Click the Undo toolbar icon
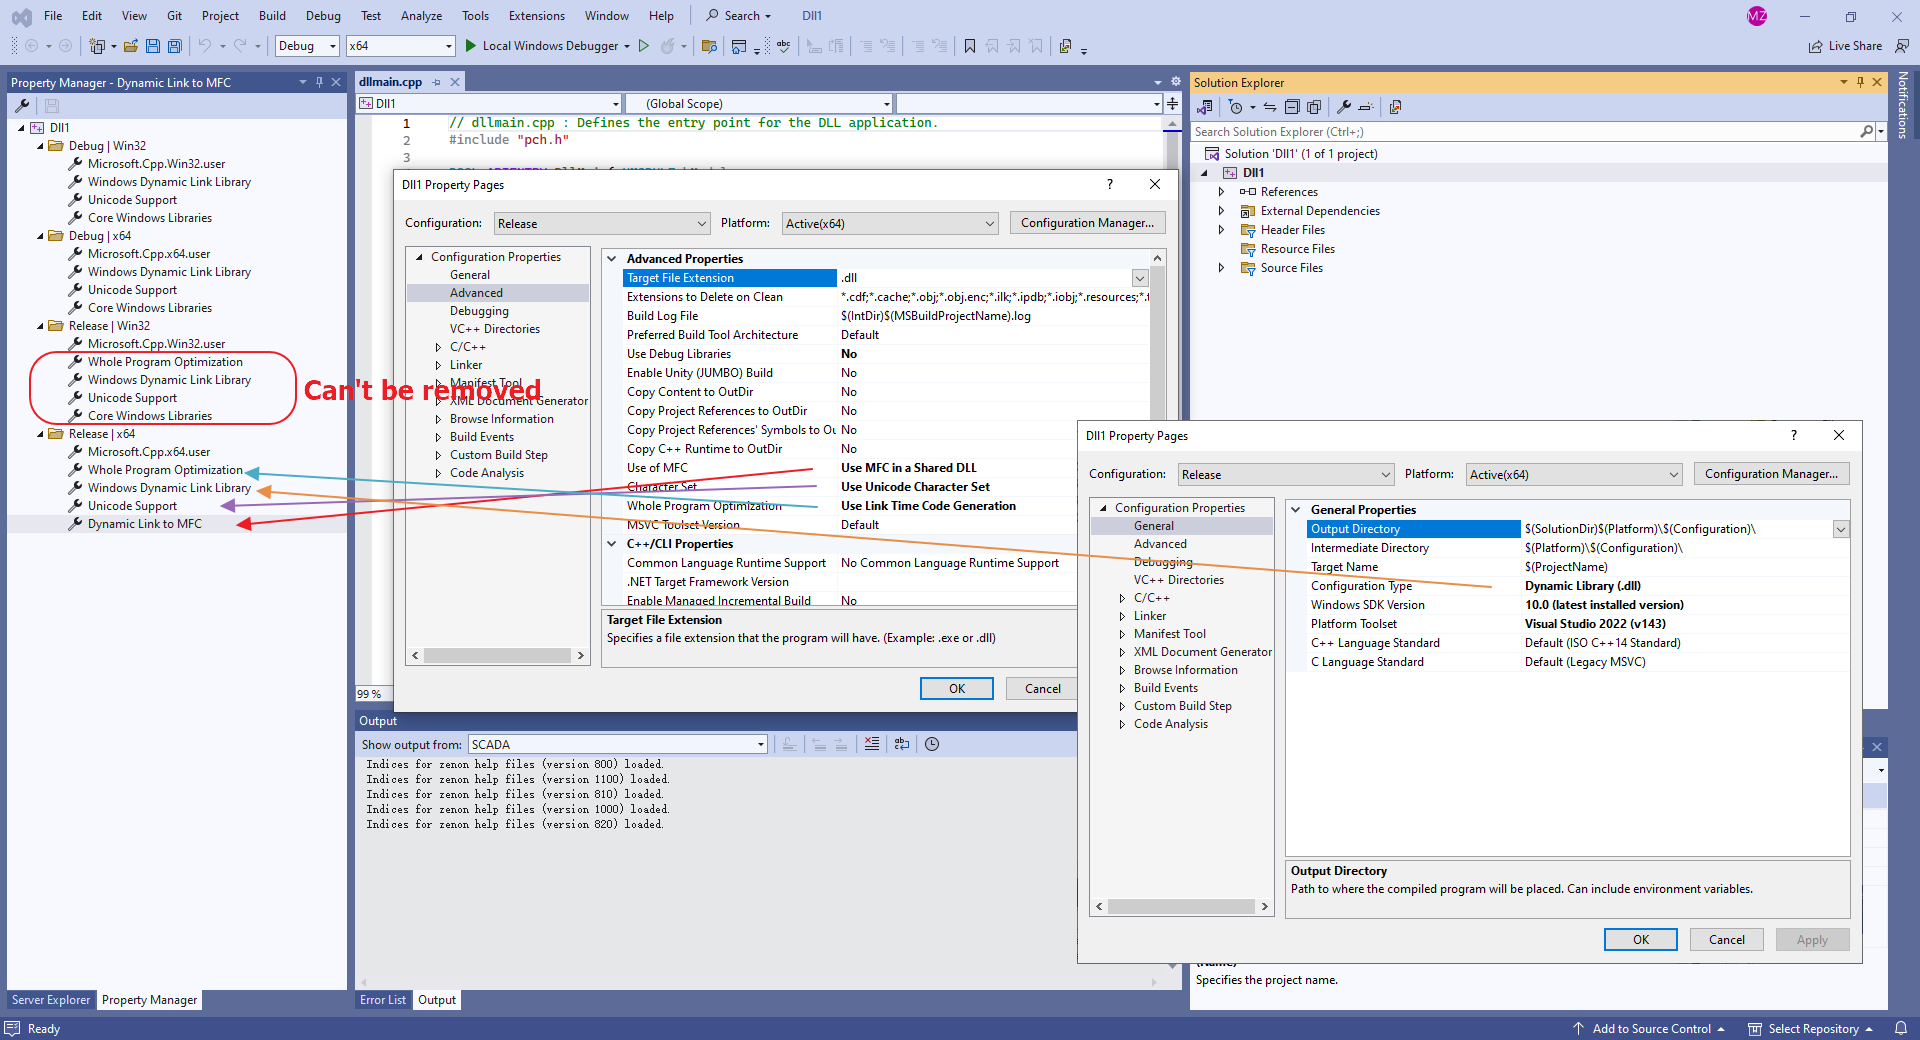The height and width of the screenshot is (1040, 1920). 205,46
